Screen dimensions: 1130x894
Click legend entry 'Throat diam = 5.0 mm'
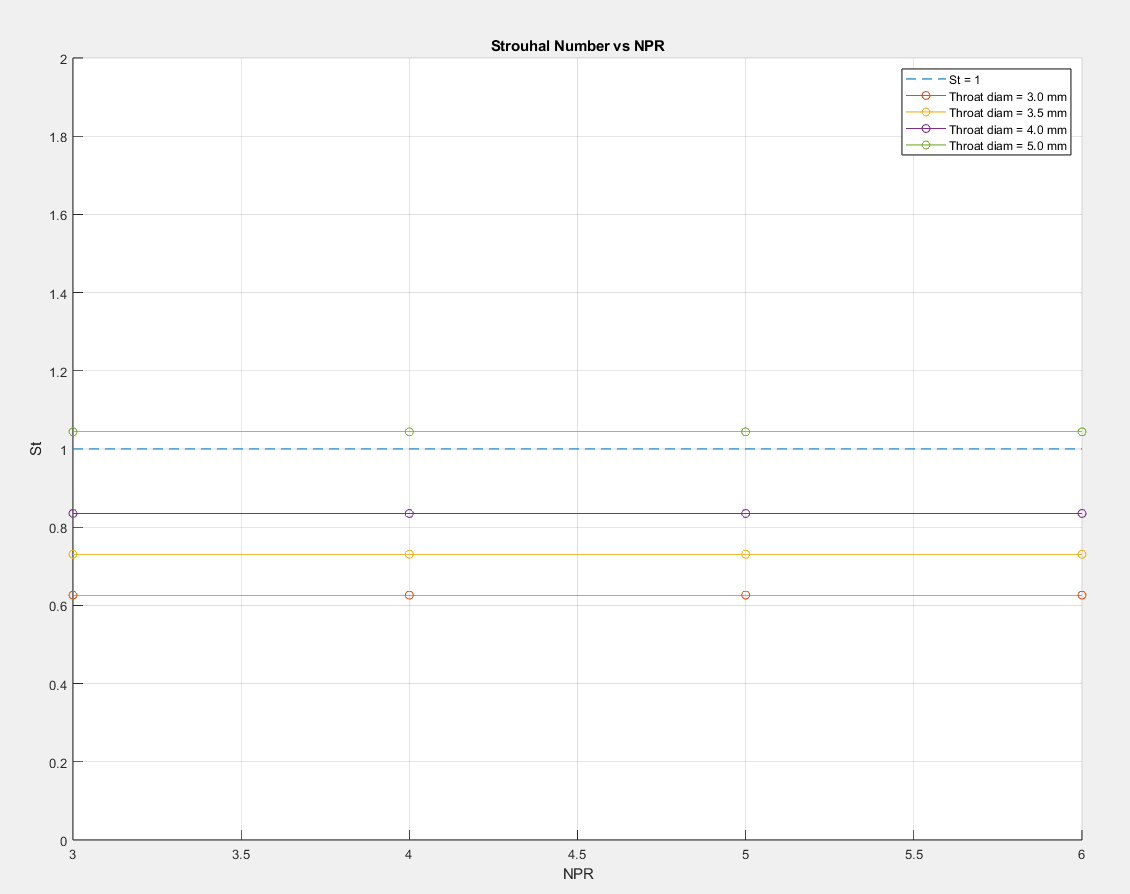pos(1007,146)
